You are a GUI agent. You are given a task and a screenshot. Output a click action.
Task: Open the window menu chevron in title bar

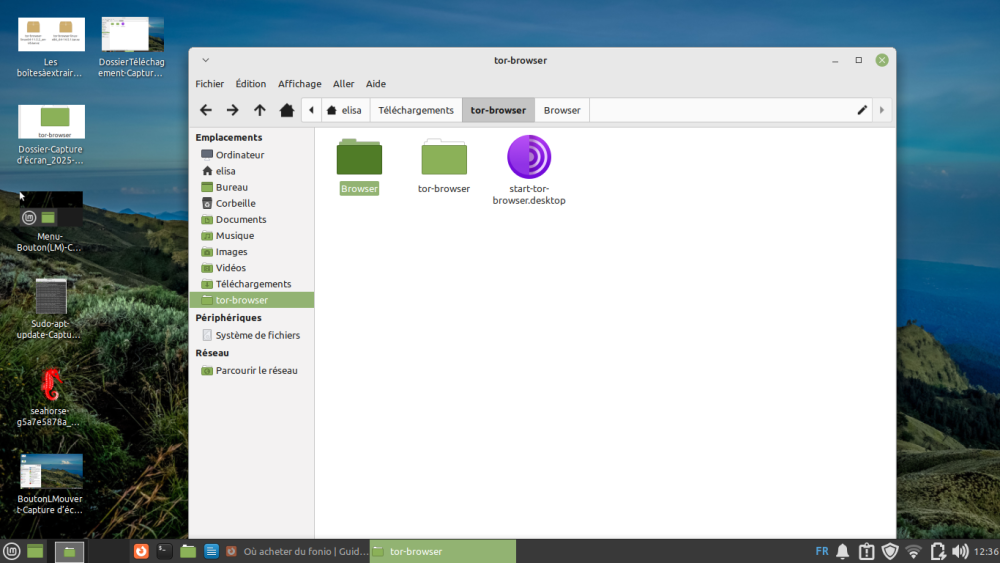[206, 60]
